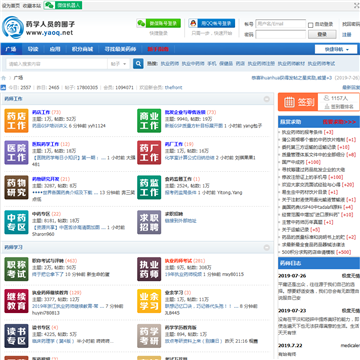
Task: Click the WeChat login button
Action: (159, 23)
